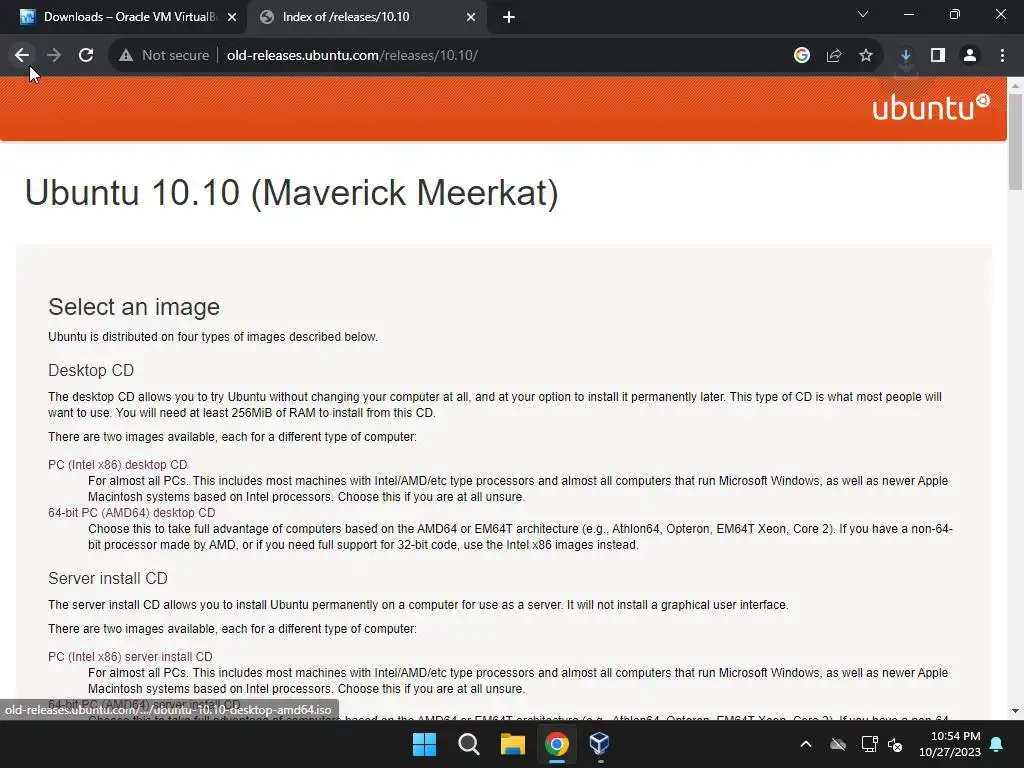Open PC (Intel x86) server install CD link

[x=130, y=656]
